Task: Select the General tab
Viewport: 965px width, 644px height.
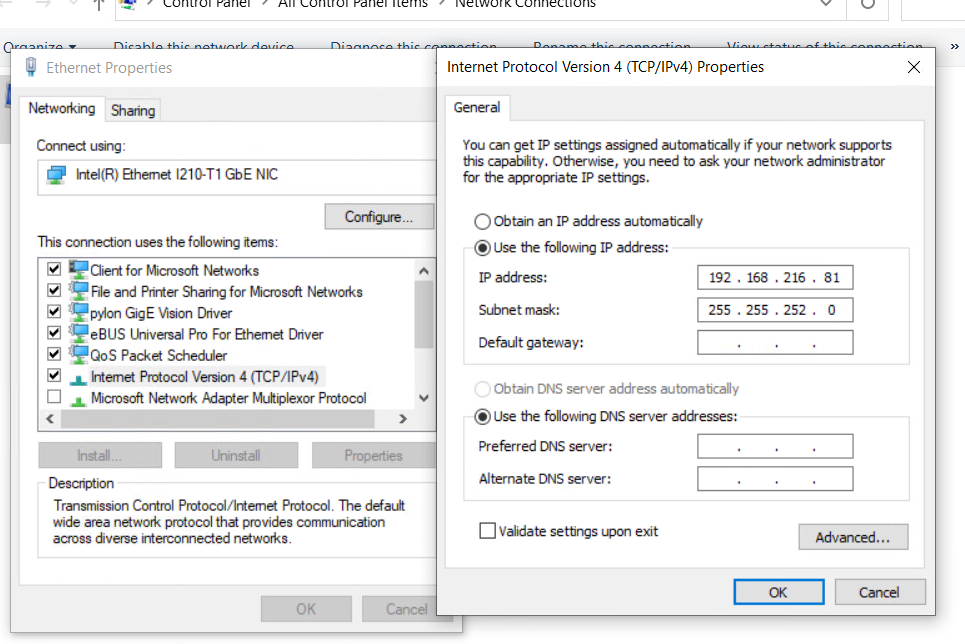Action: pyautogui.click(x=477, y=108)
